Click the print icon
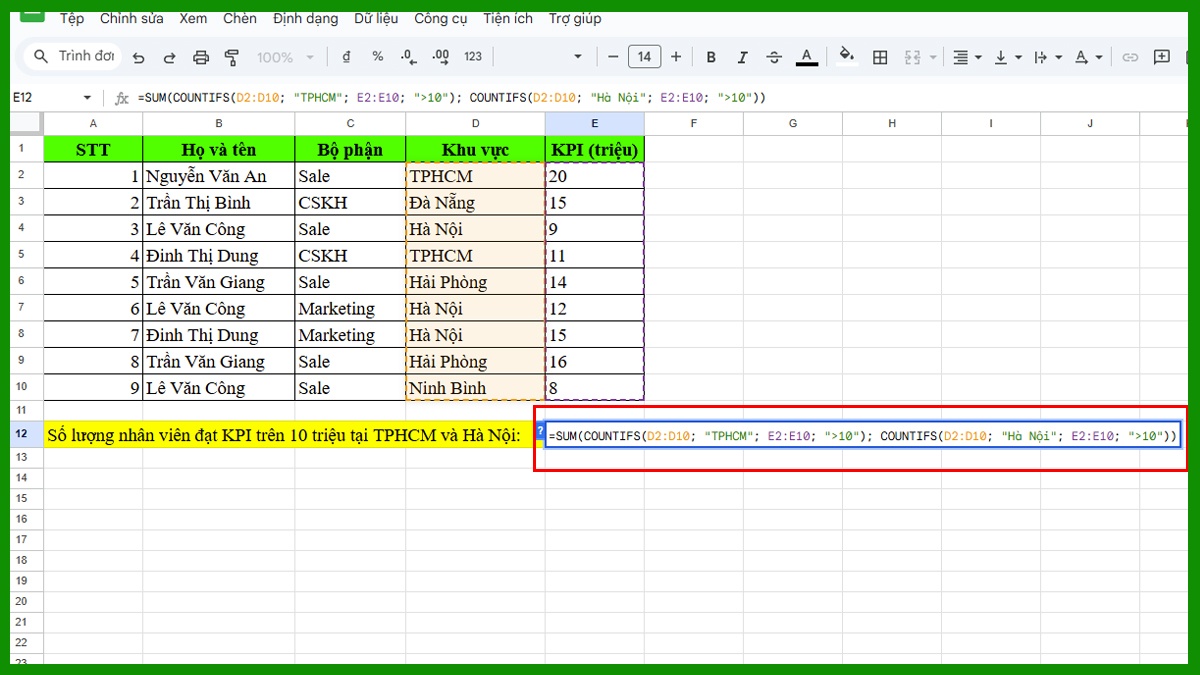Image resolution: width=1200 pixels, height=675 pixels. (x=200, y=57)
